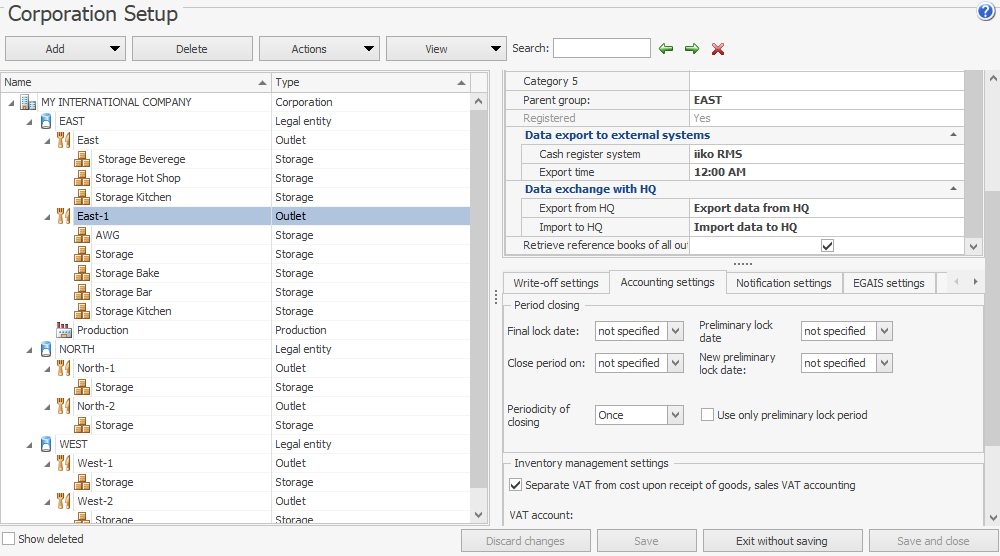Toggle Use only preliminary lock period
Viewport: 1000px width, 556px height.
(707, 415)
